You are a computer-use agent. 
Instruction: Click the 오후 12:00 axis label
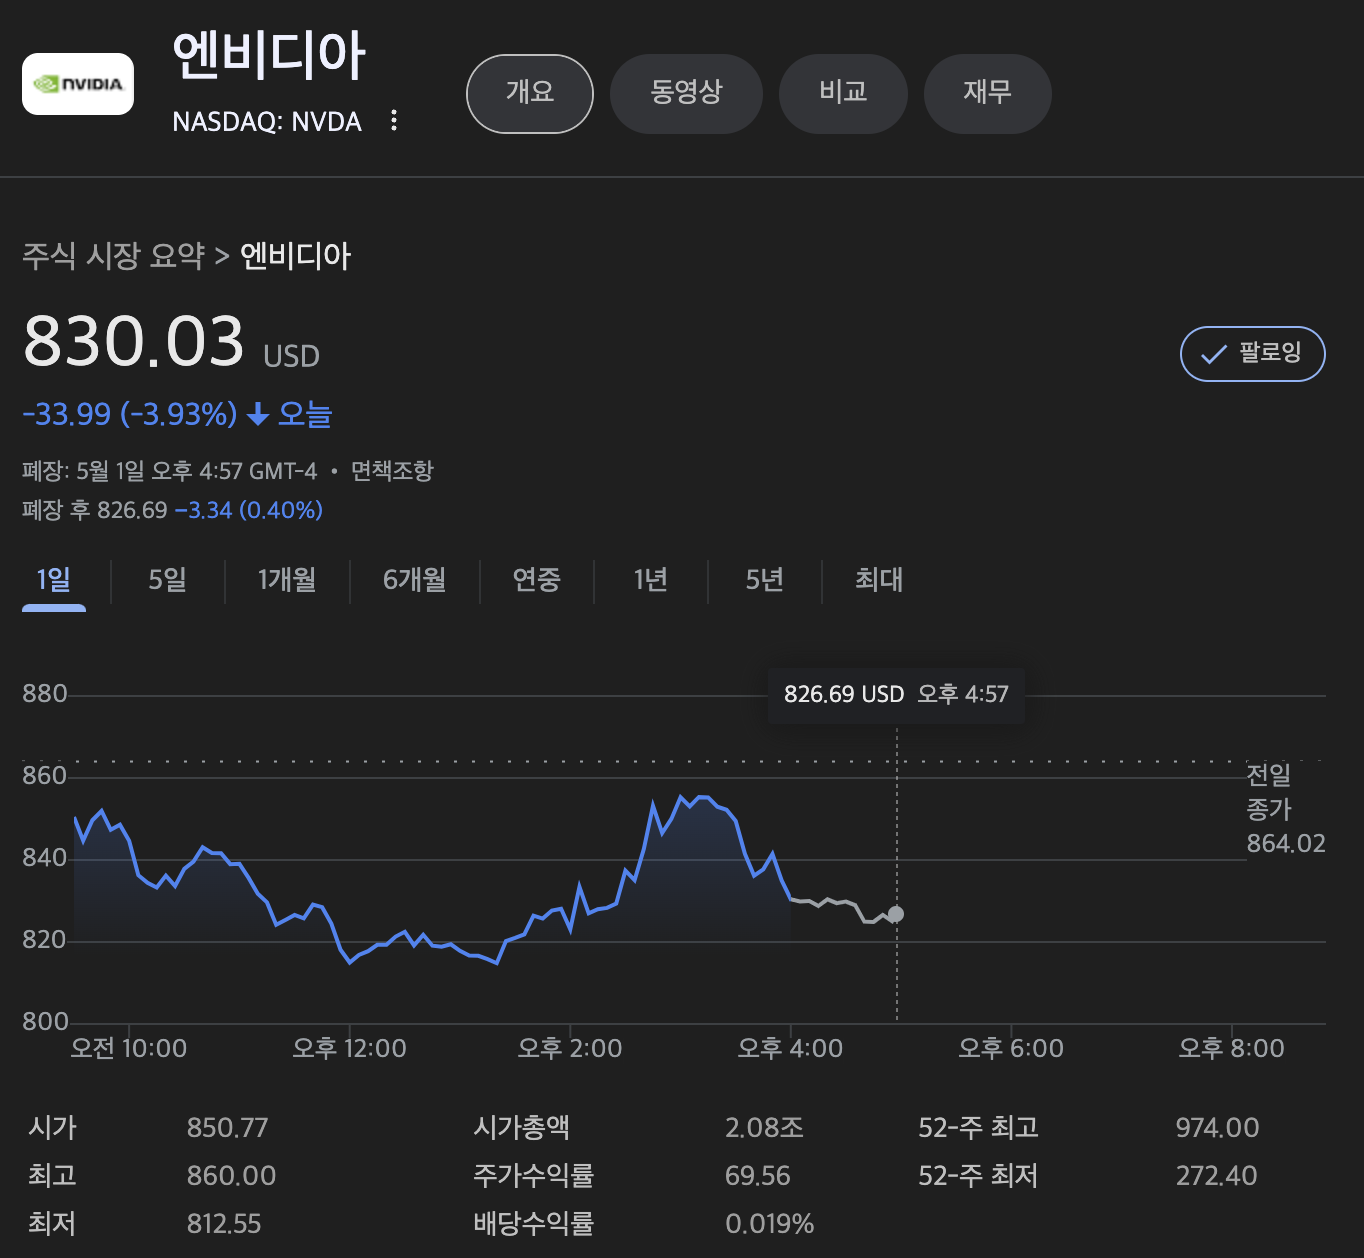click(x=349, y=1049)
